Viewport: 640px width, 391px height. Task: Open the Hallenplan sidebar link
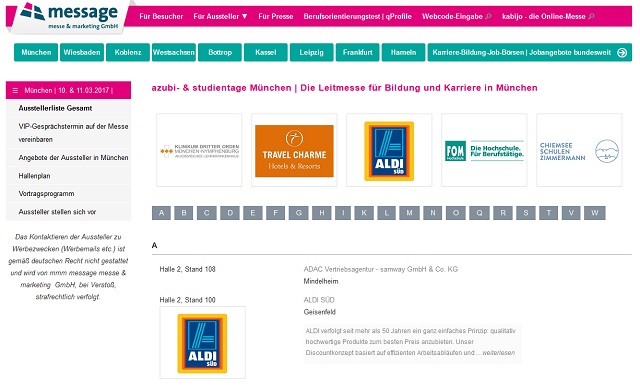click(68, 176)
